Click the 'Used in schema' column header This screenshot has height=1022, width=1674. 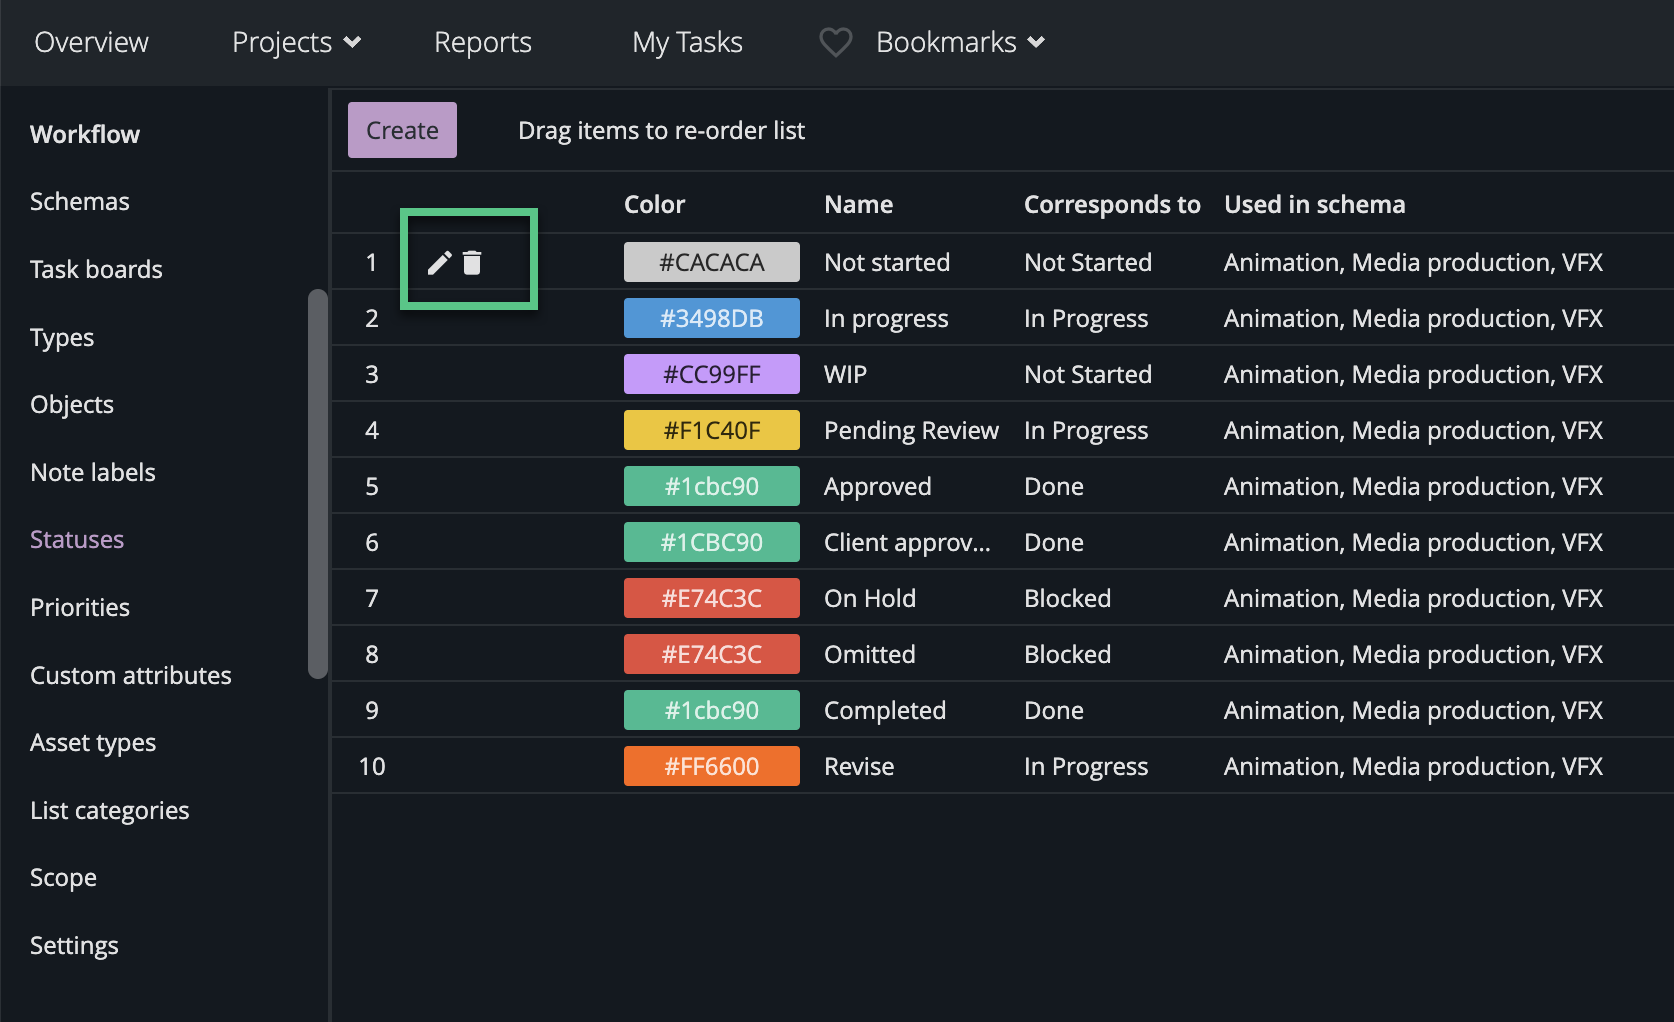coord(1315,204)
